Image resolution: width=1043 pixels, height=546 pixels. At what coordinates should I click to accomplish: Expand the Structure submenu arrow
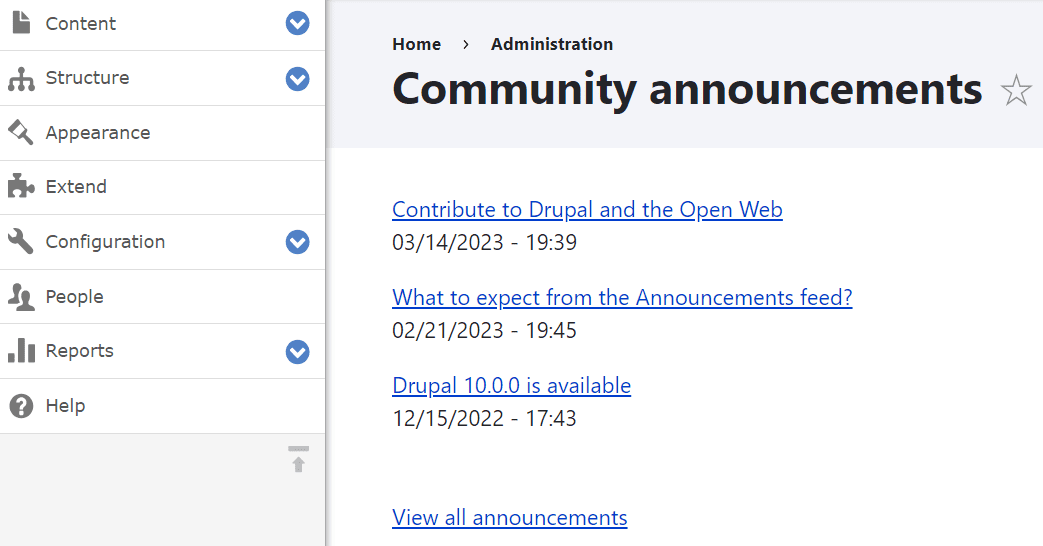tap(297, 78)
